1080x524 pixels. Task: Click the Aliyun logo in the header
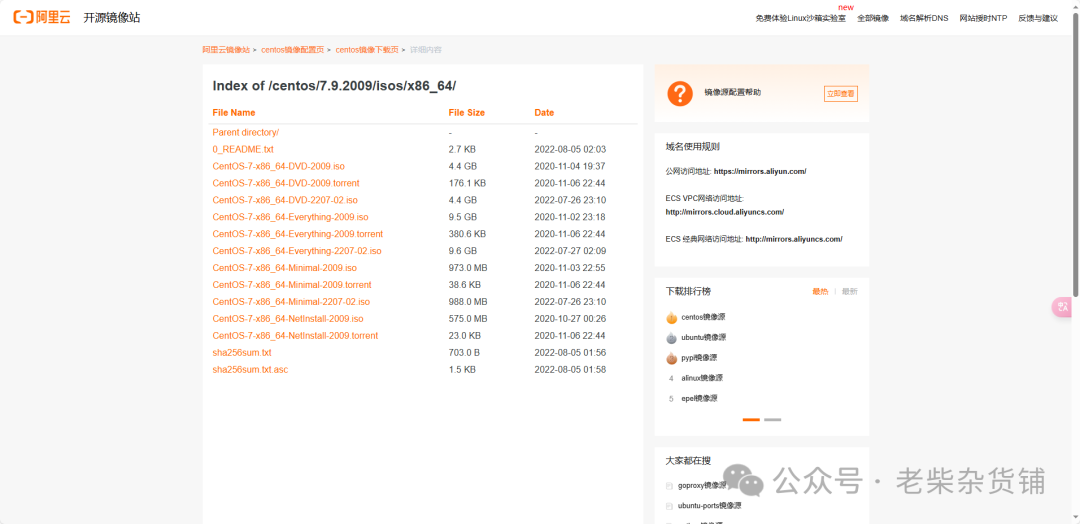coord(42,17)
